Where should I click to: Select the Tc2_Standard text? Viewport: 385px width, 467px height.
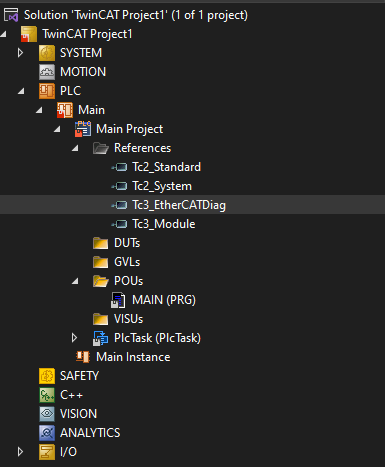click(167, 167)
